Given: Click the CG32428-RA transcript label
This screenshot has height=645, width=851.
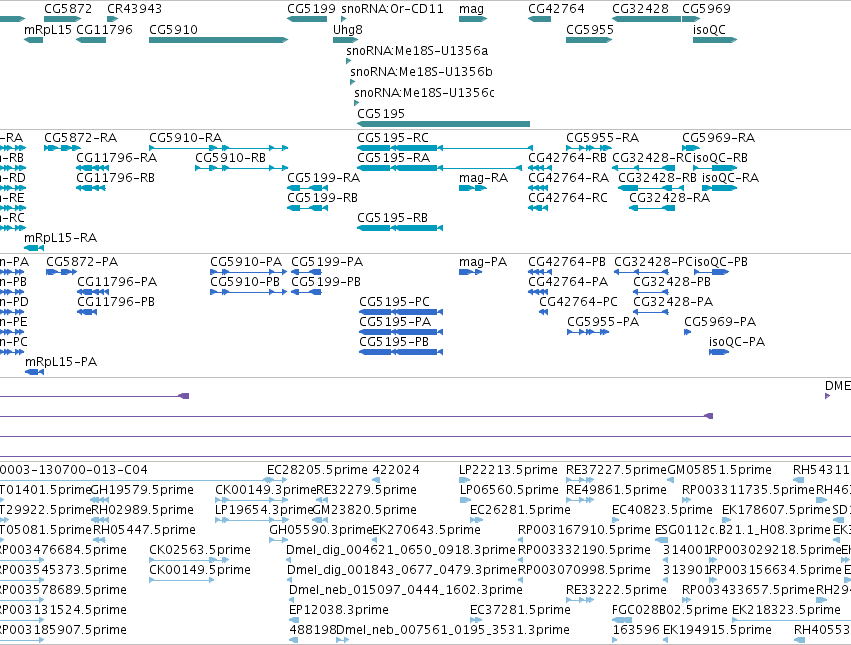Looking at the screenshot, I should point(670,198).
